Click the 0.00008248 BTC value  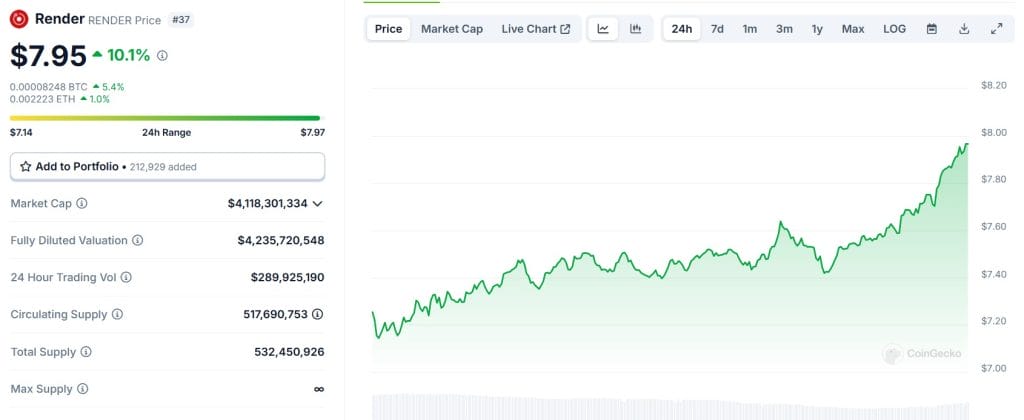(x=48, y=87)
